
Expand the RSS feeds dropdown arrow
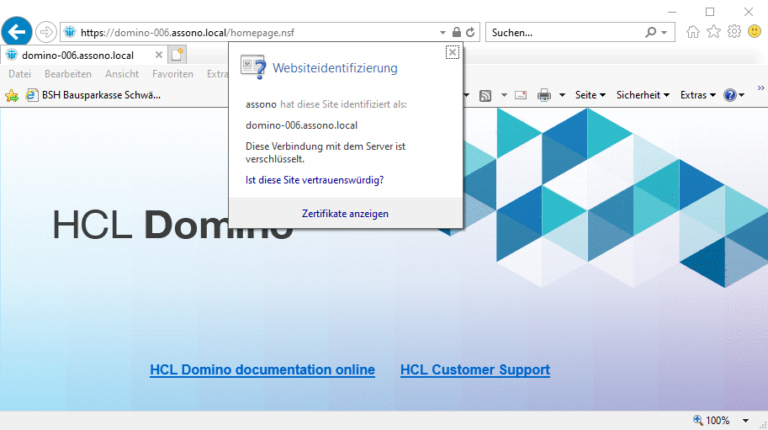pos(504,95)
